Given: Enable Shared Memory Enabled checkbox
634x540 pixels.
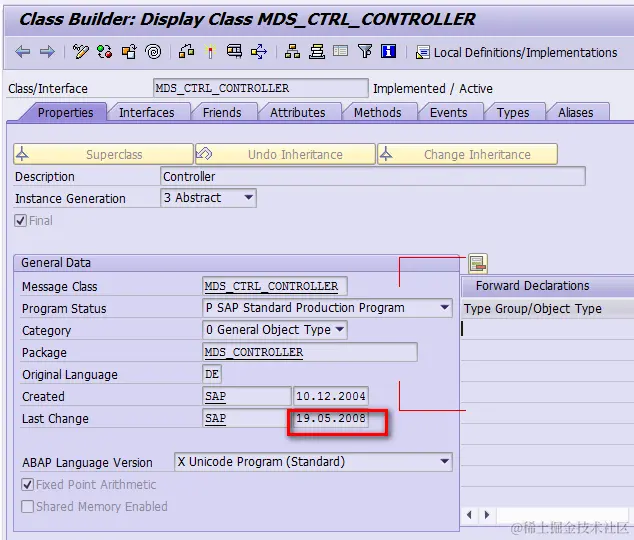Looking at the screenshot, I should click(x=27, y=506).
